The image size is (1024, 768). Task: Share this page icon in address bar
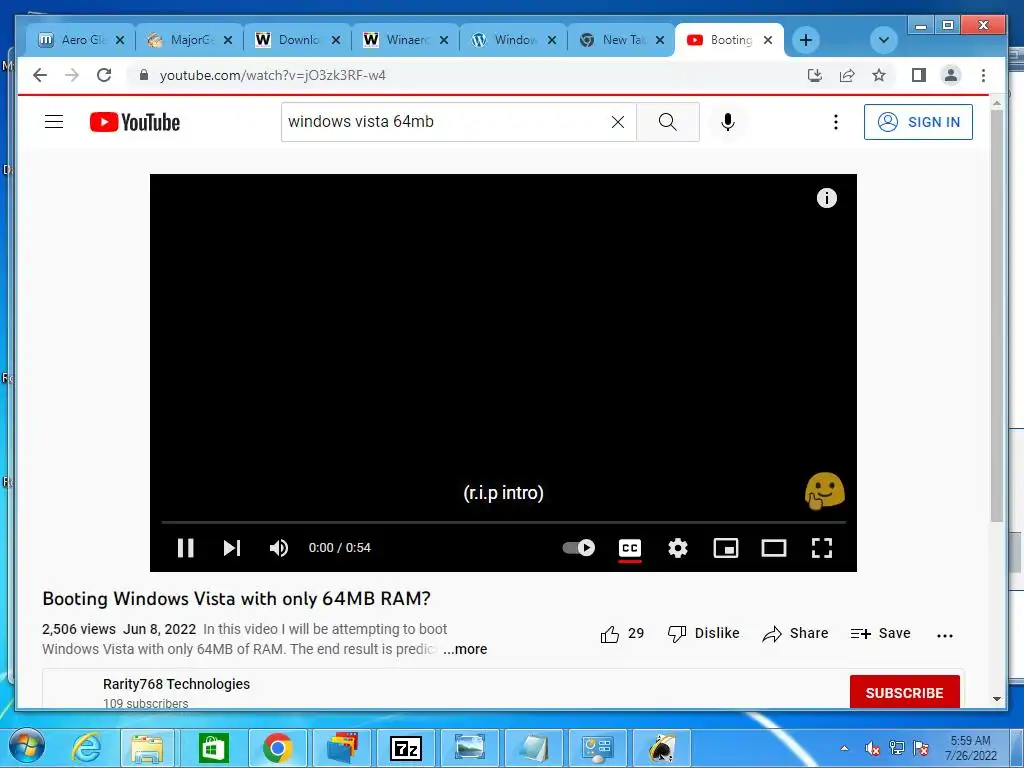(x=847, y=75)
